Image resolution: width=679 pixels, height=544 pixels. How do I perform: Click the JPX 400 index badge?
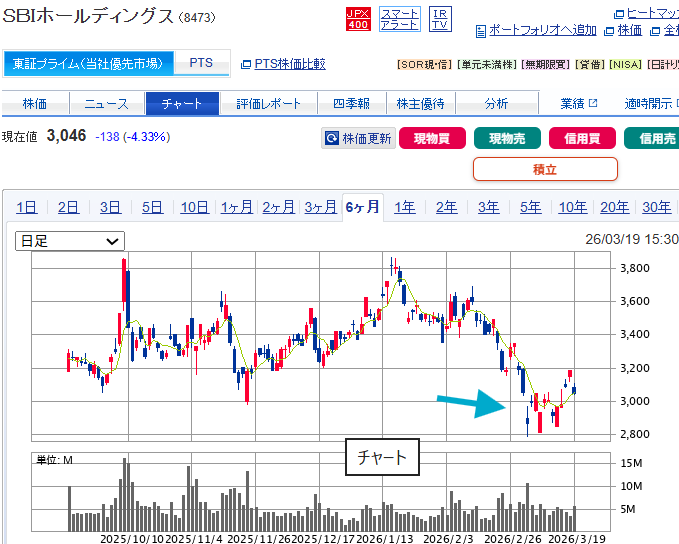(x=357, y=18)
